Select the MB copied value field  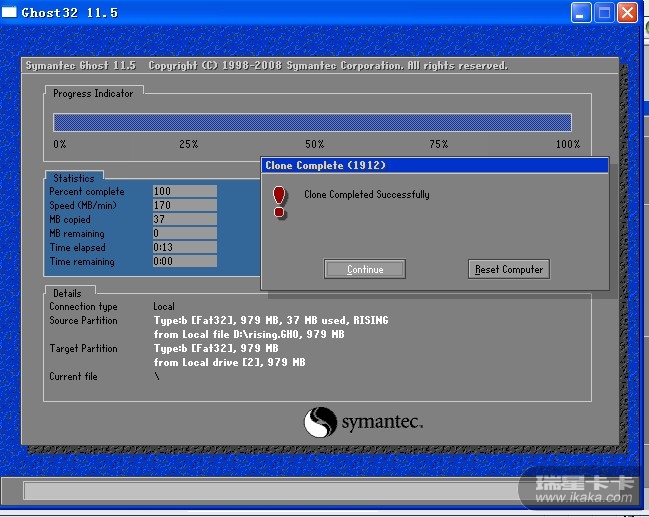click(x=184, y=219)
